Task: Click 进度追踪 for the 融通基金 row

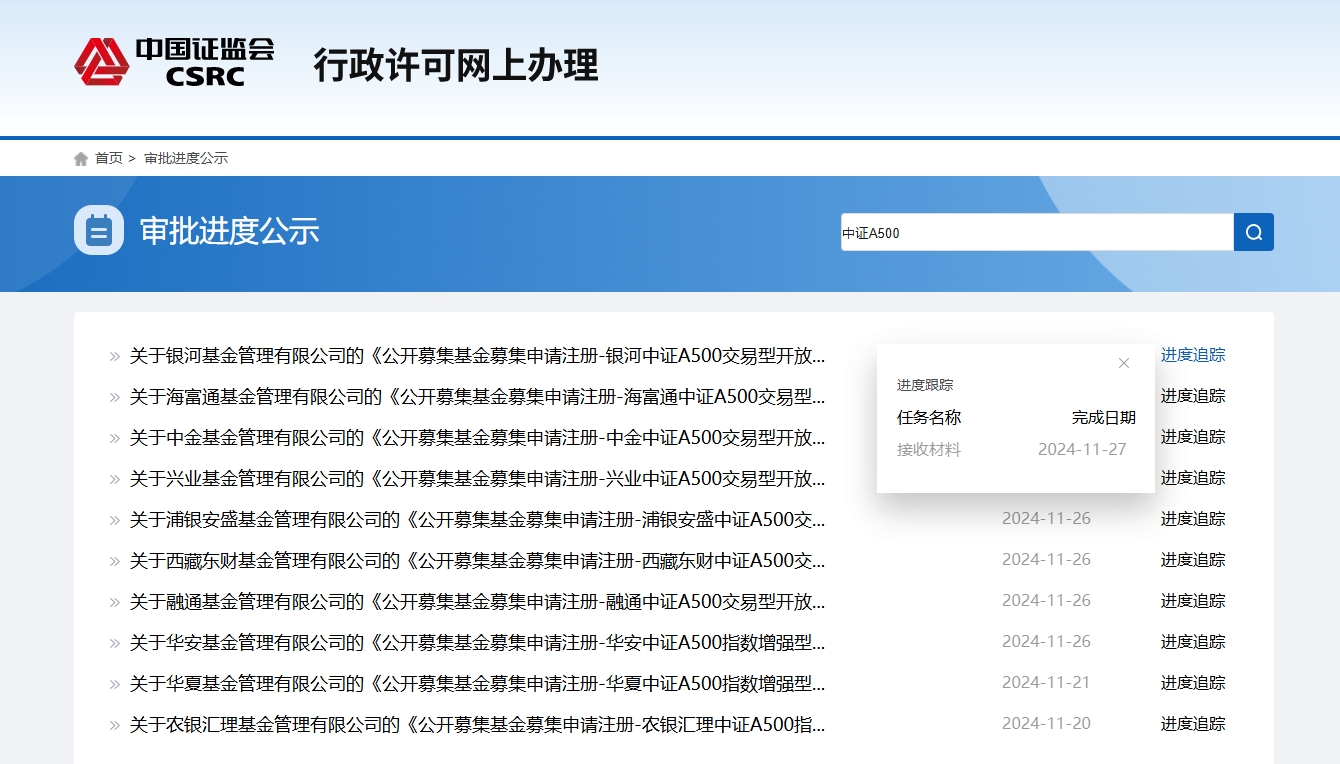Action: pos(1193,601)
